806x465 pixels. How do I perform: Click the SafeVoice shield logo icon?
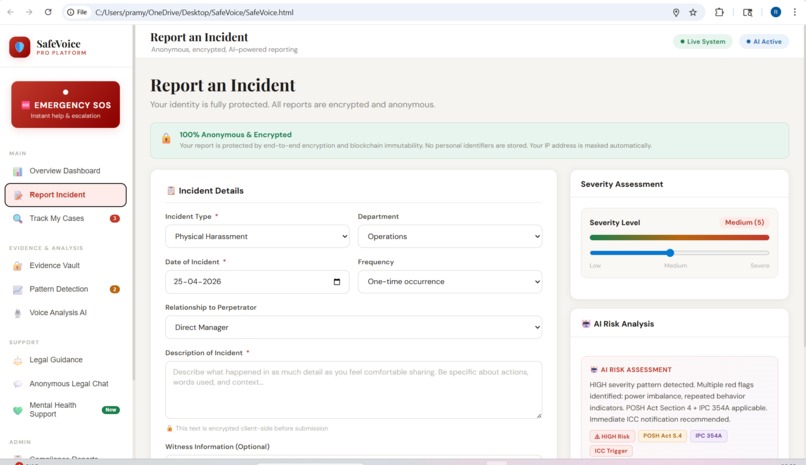20,47
